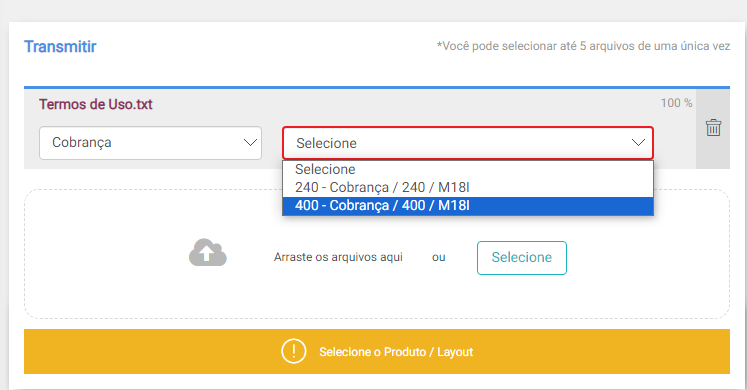Open the Cobrança product dropdown
Image resolution: width=747 pixels, height=390 pixels.
coord(151,143)
